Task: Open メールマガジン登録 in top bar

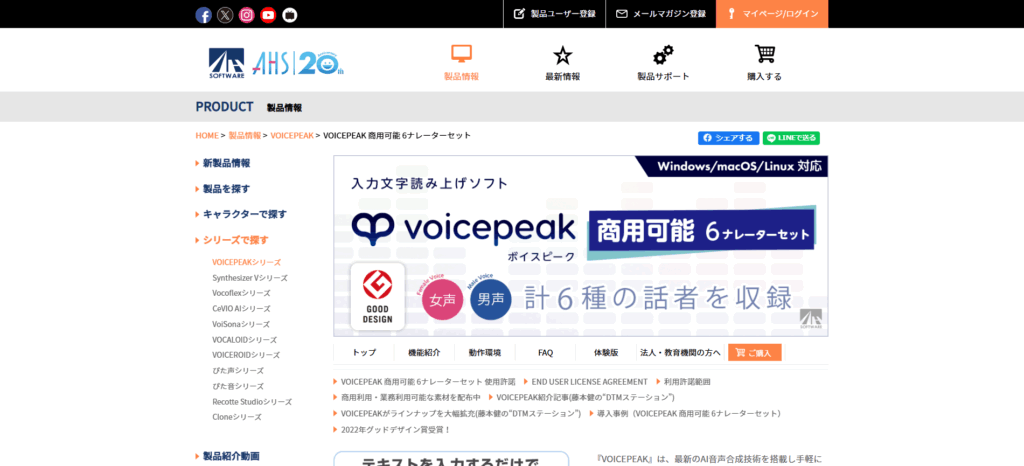Action: [661, 14]
